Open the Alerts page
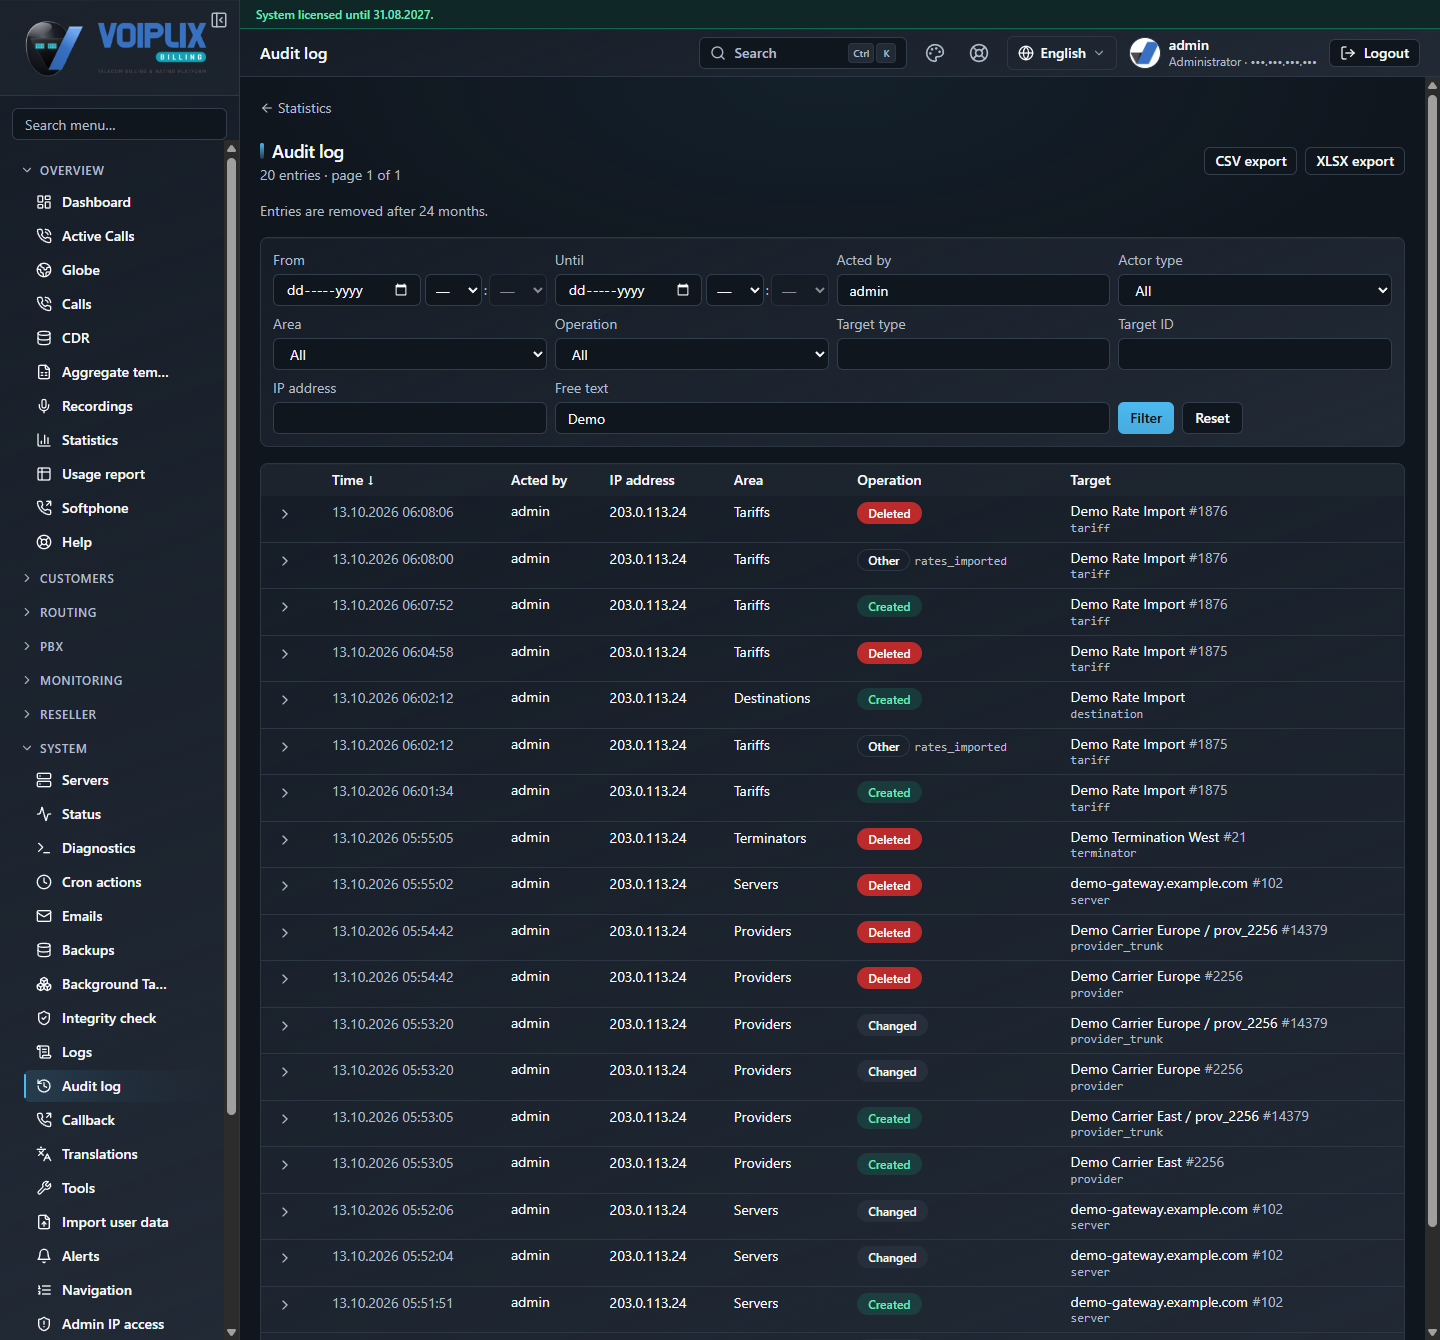Screen dimensions: 1440x1340 (80, 1256)
